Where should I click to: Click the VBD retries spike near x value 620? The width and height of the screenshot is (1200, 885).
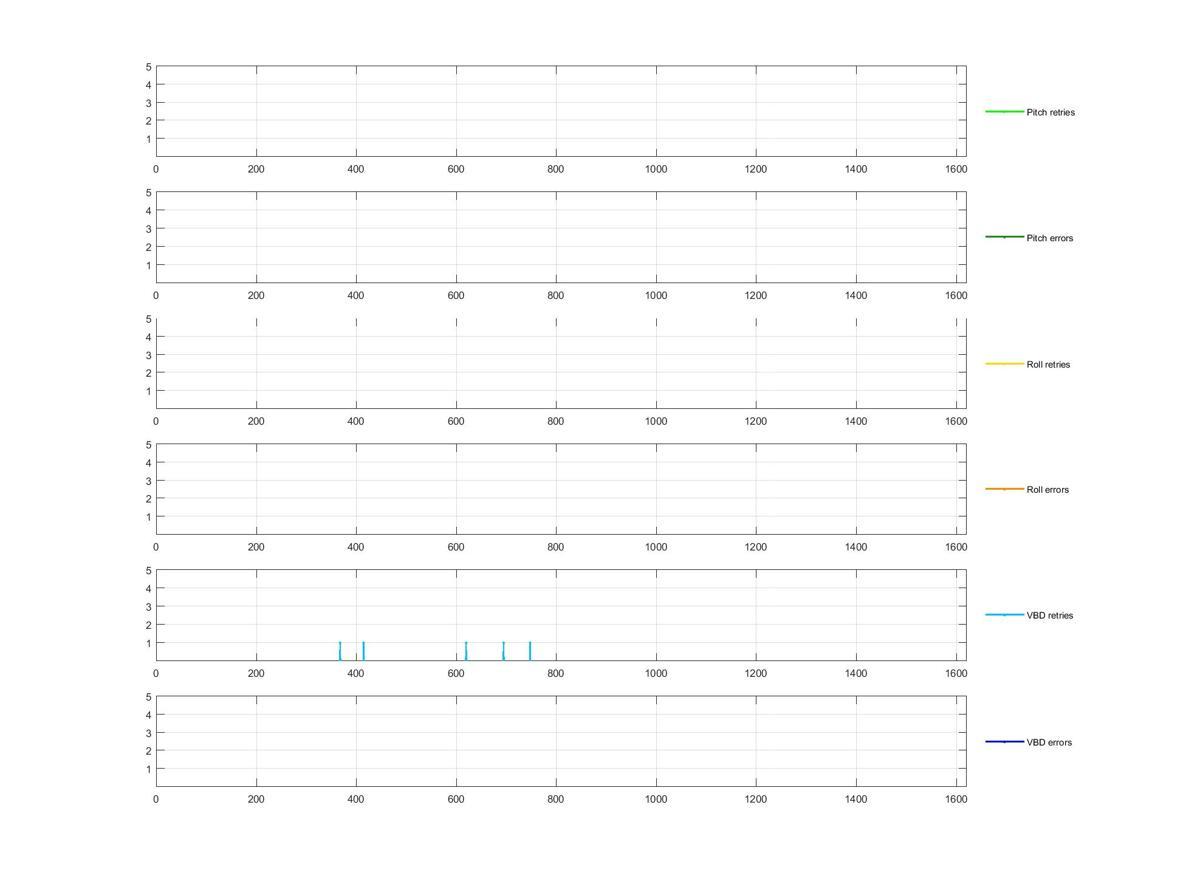[466, 651]
